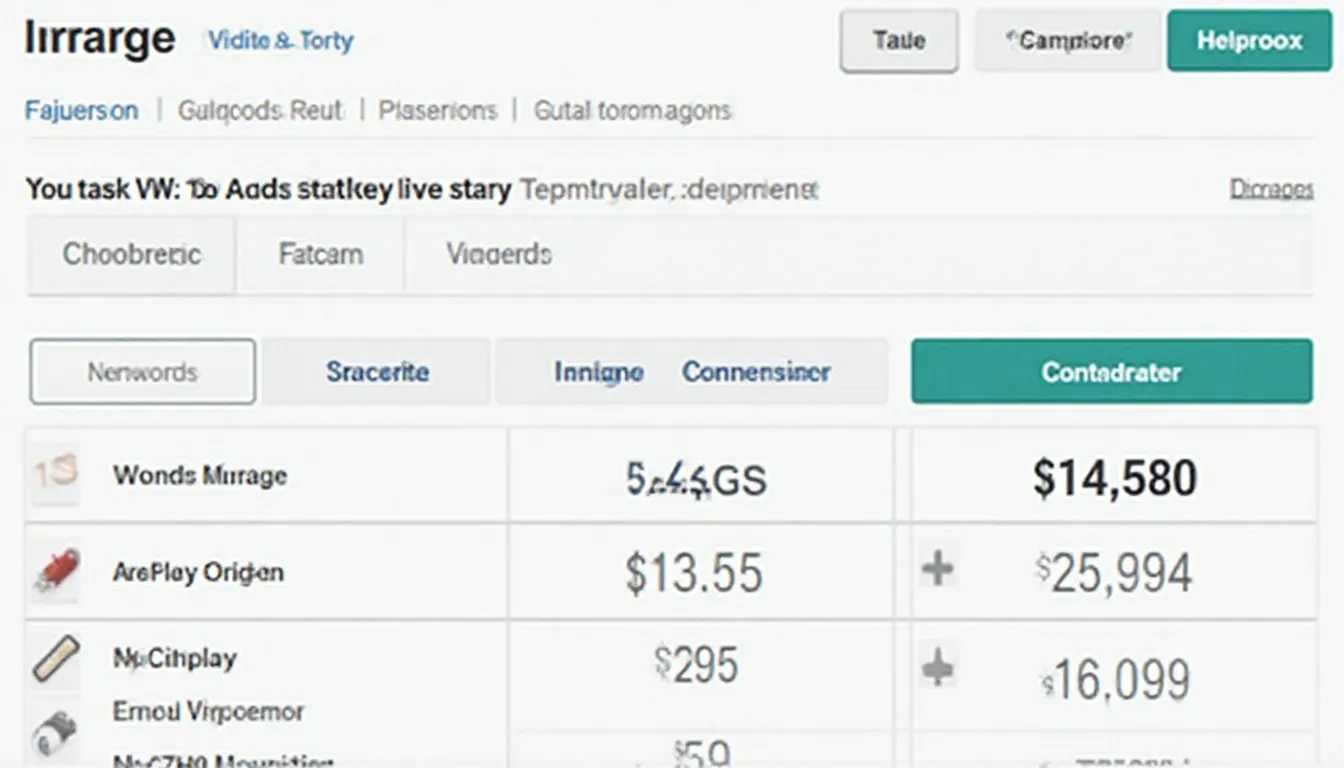Click the Campiore button
The image size is (1344, 768).
coord(1068,41)
